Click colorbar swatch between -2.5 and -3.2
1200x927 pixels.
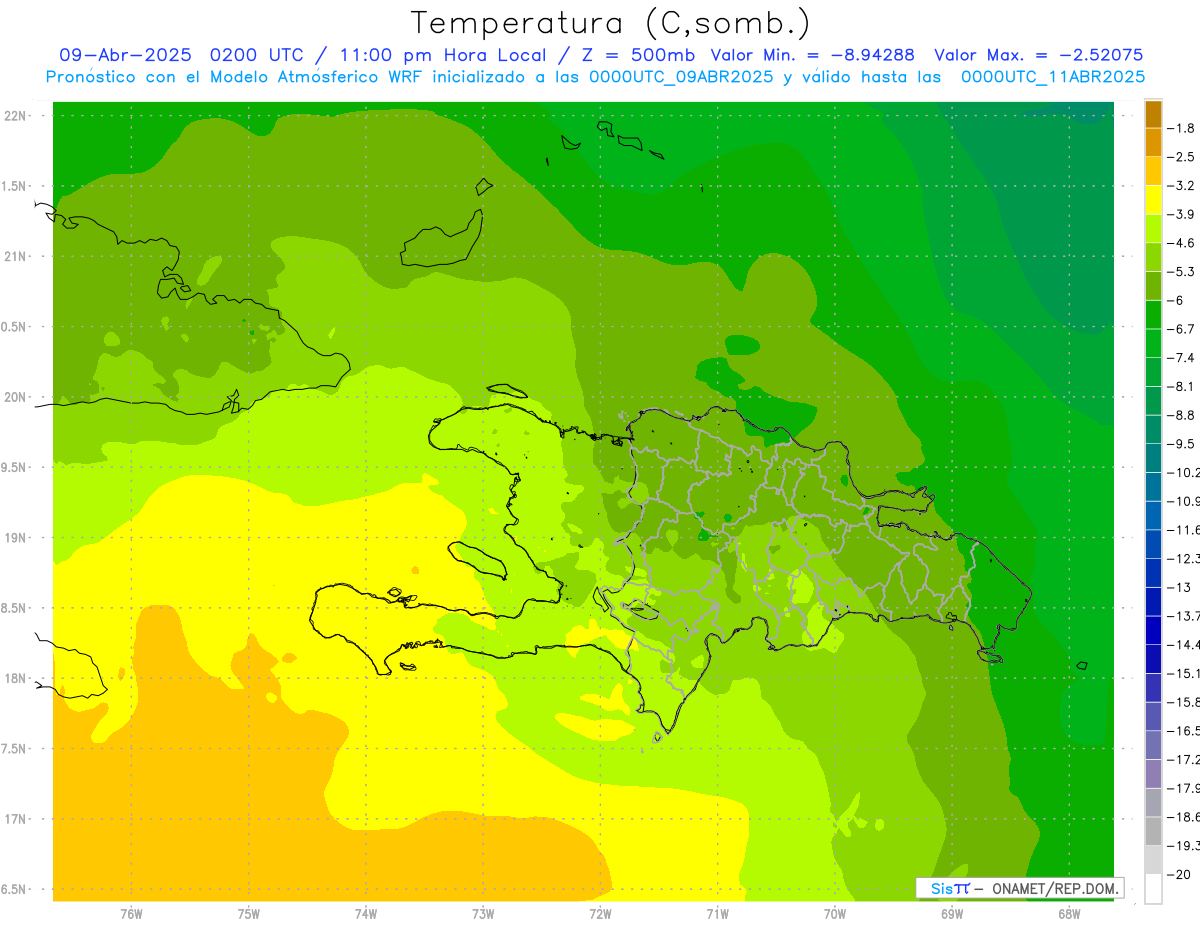(1153, 172)
